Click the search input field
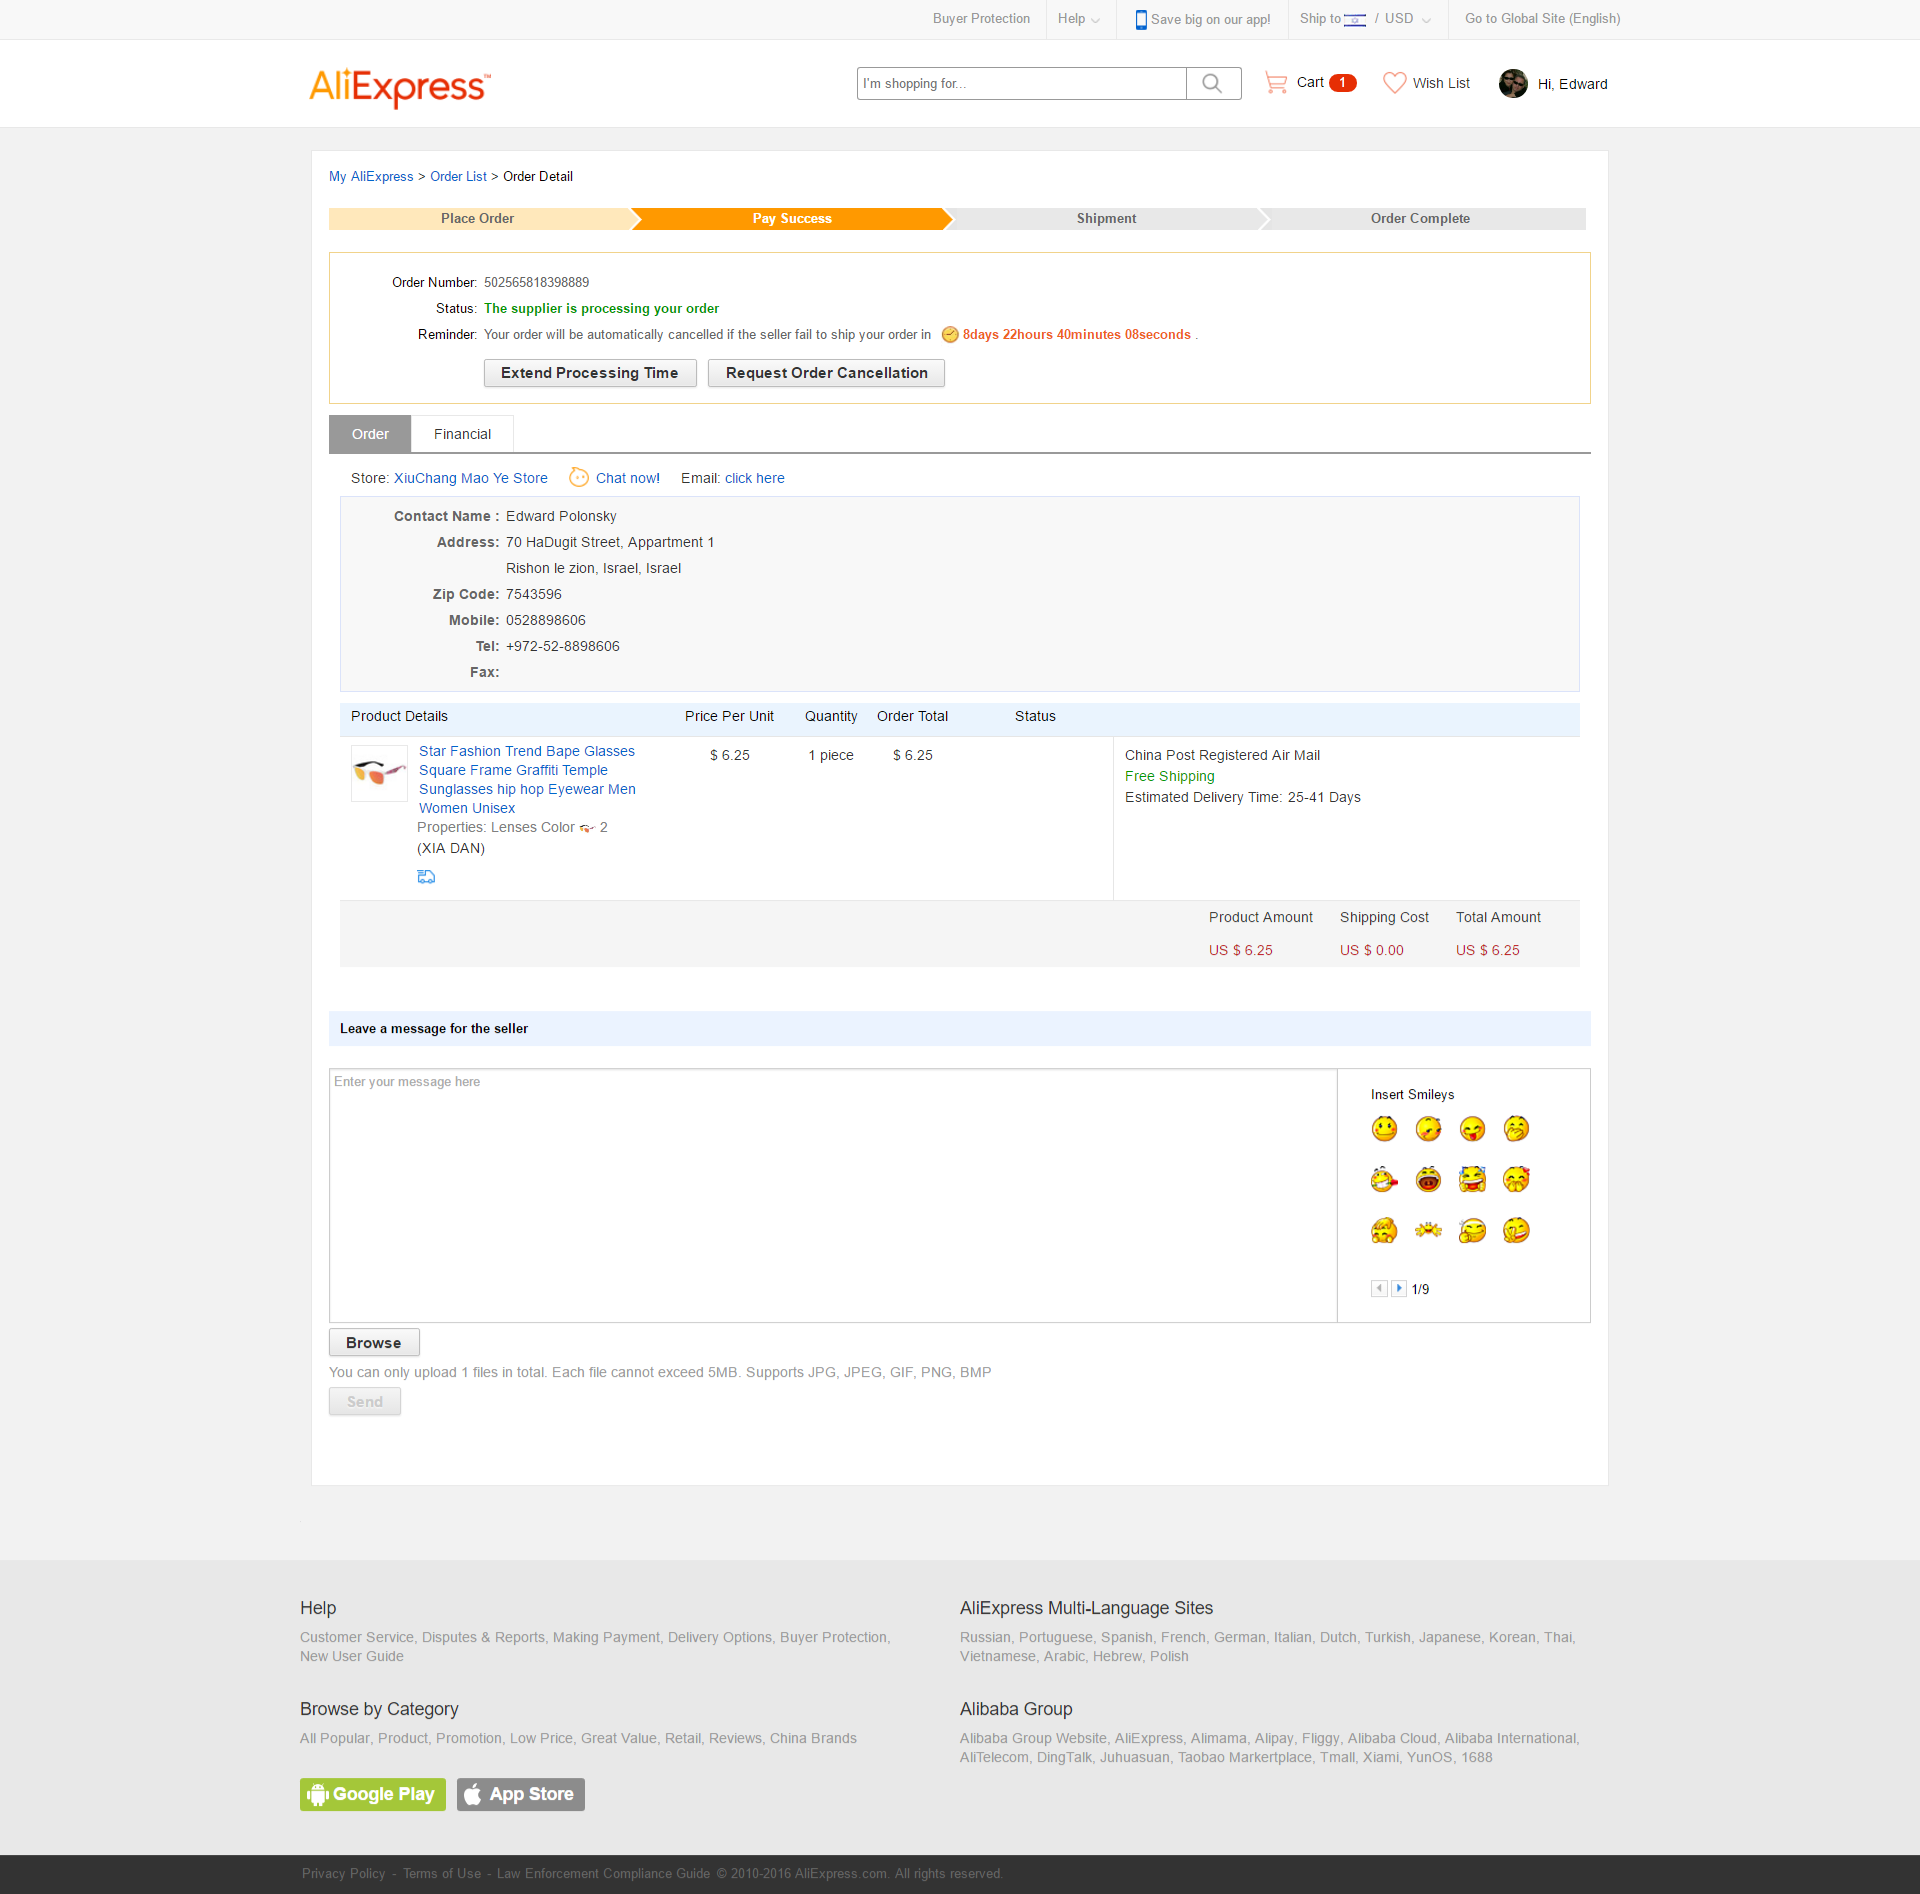 point(1022,84)
